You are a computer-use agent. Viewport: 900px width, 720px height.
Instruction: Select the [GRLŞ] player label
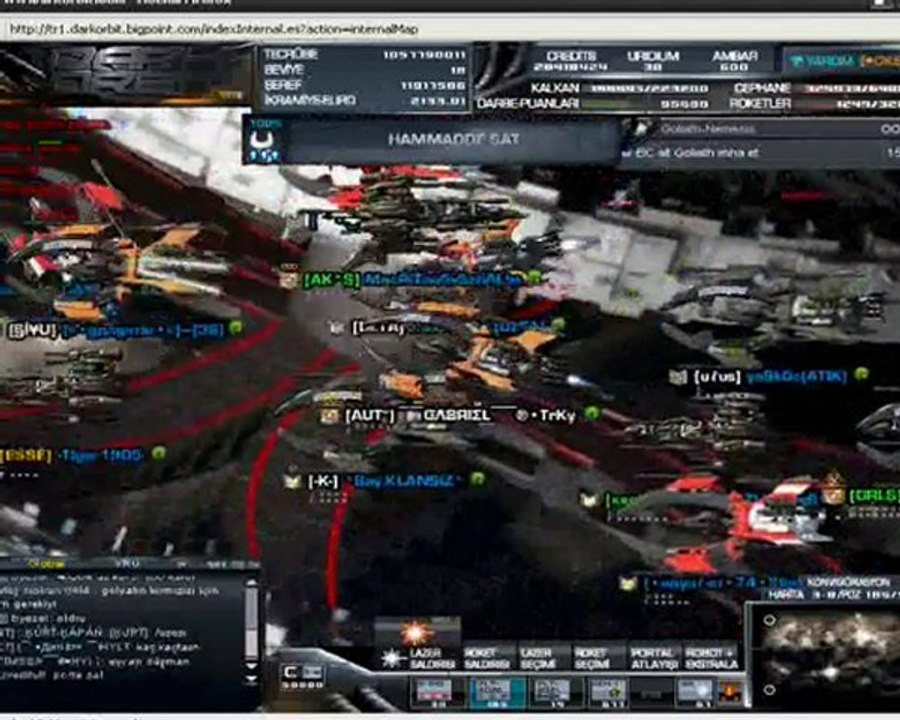click(x=874, y=496)
